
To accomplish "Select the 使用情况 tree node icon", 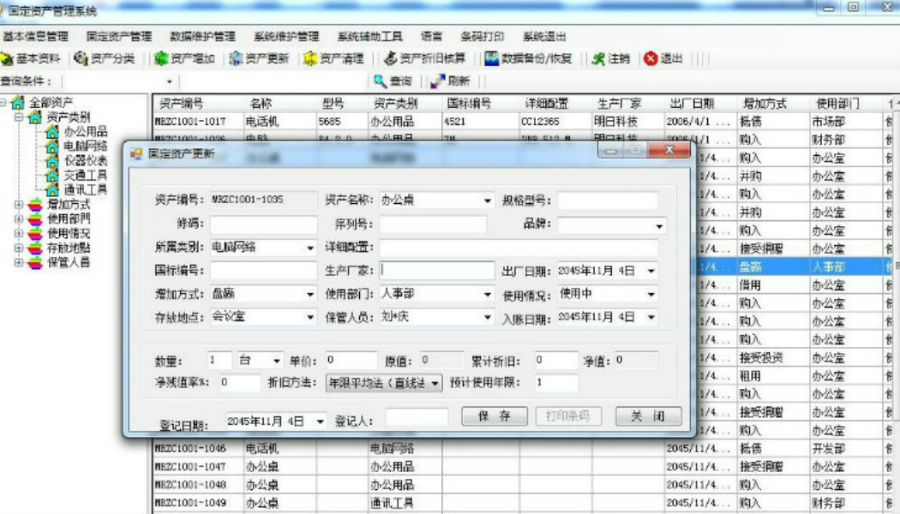I will pos(35,233).
